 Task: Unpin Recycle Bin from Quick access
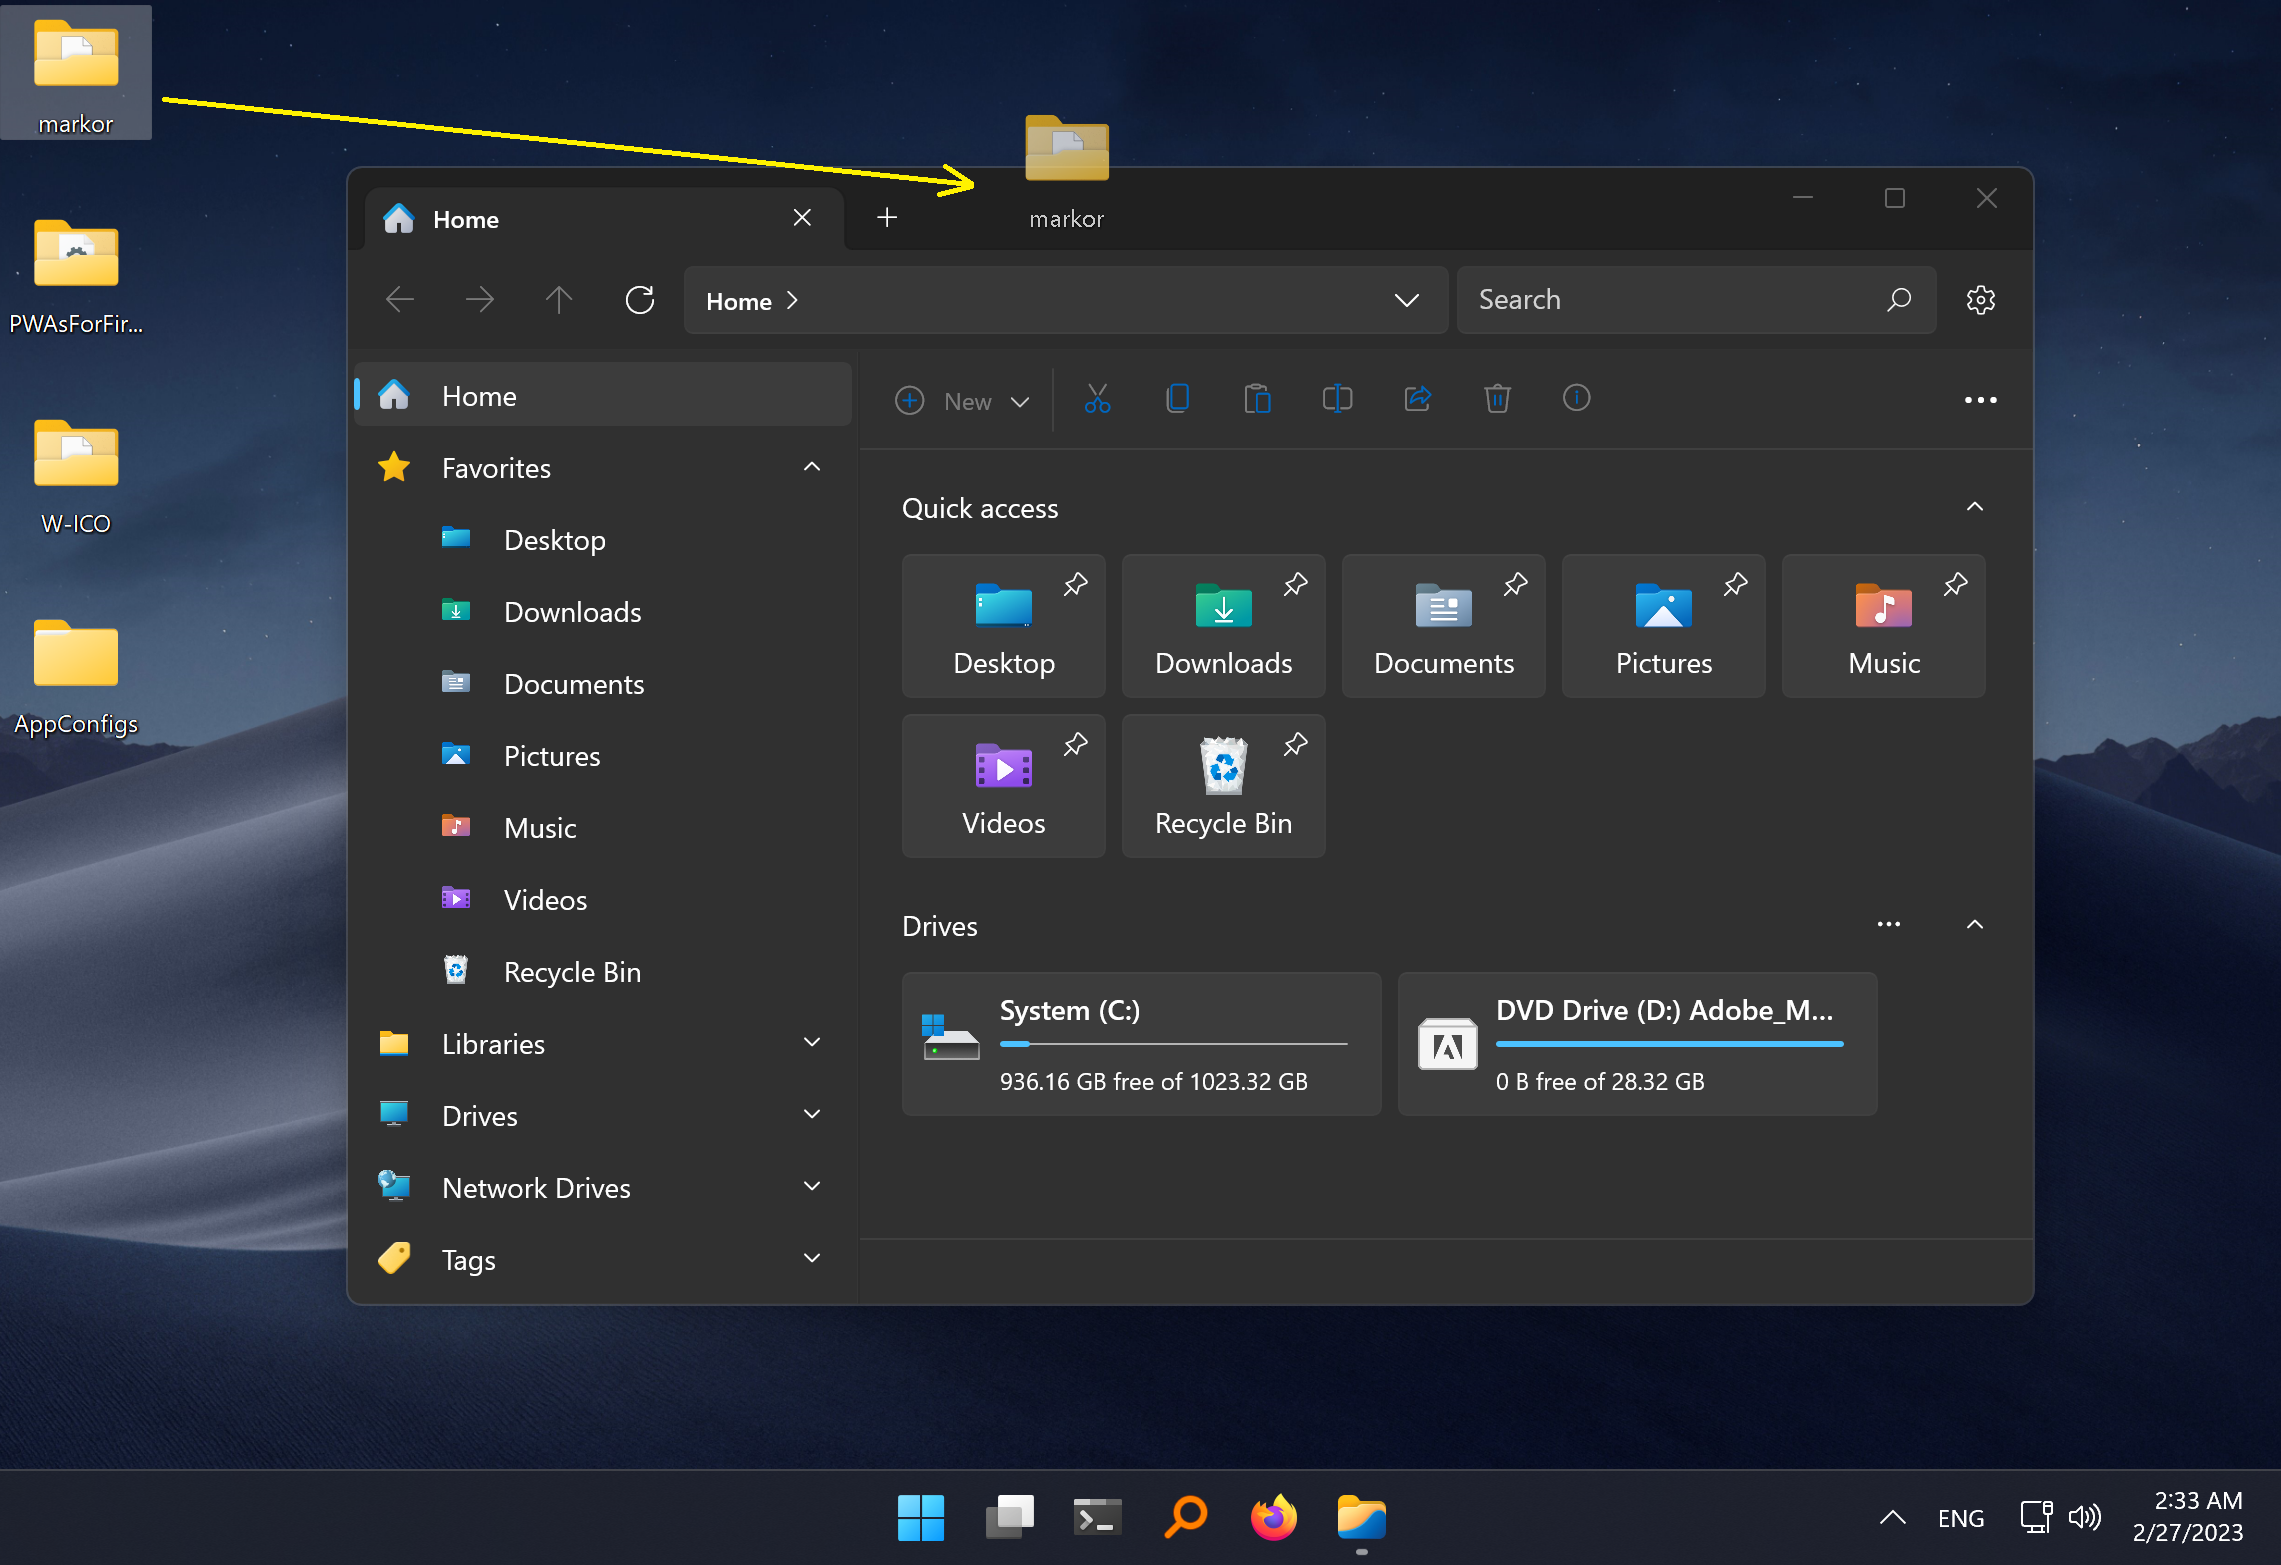[1295, 743]
